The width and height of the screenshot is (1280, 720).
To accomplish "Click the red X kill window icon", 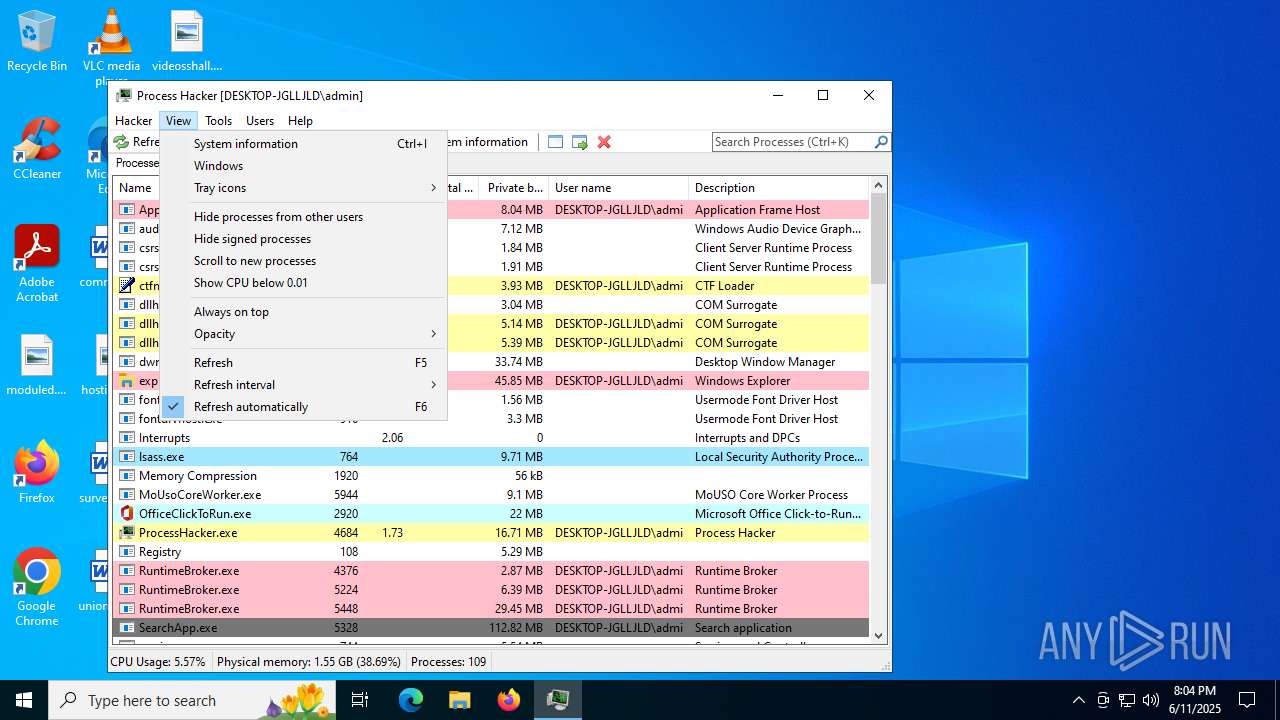I will click(x=604, y=142).
